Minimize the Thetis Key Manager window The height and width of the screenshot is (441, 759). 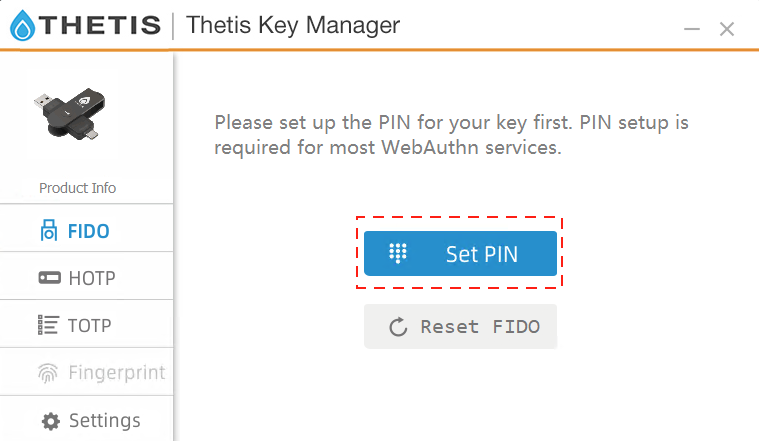(691, 30)
